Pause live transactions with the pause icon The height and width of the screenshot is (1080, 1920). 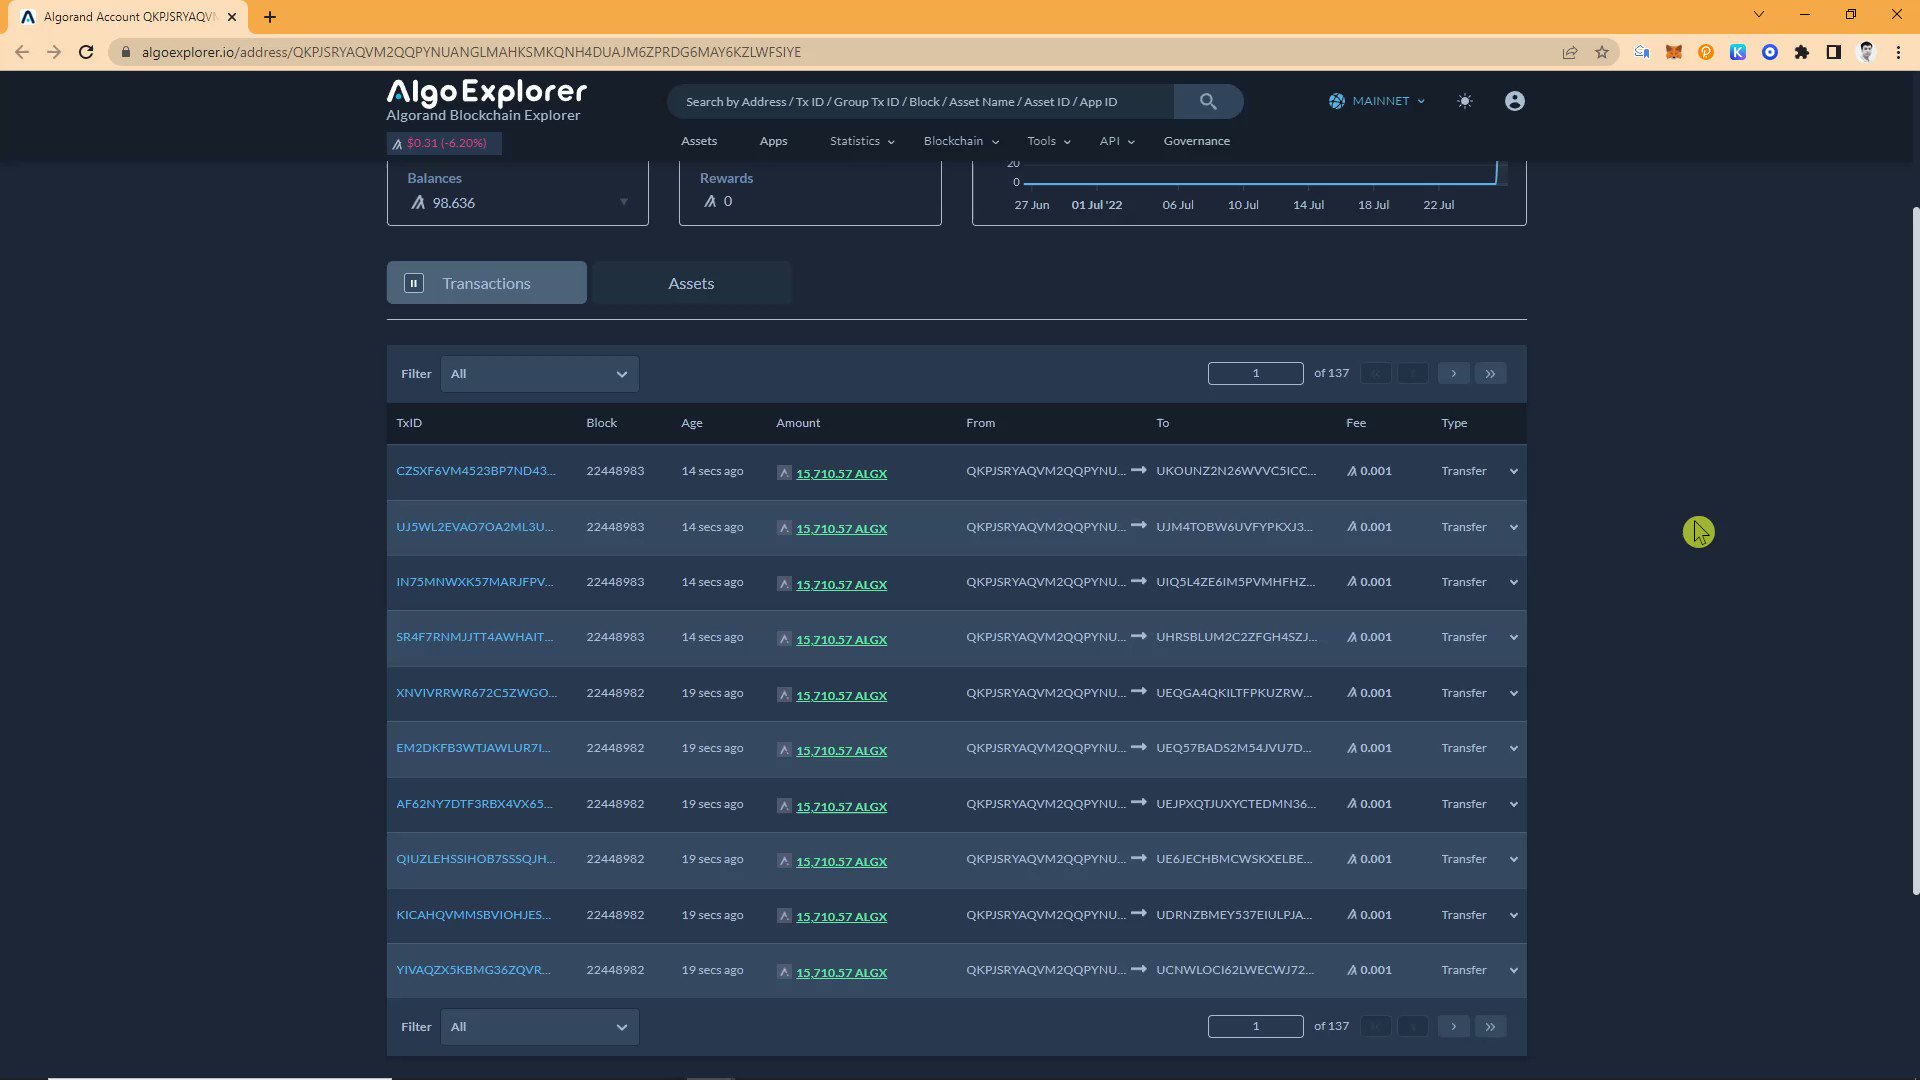(414, 283)
